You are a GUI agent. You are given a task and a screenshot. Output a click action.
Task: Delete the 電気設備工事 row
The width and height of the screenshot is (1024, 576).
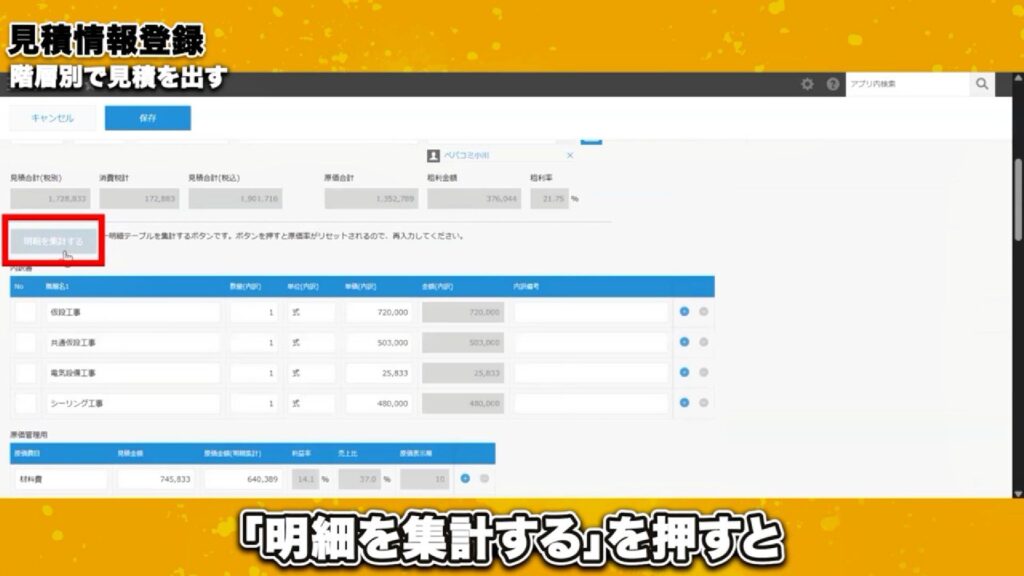tap(703, 372)
